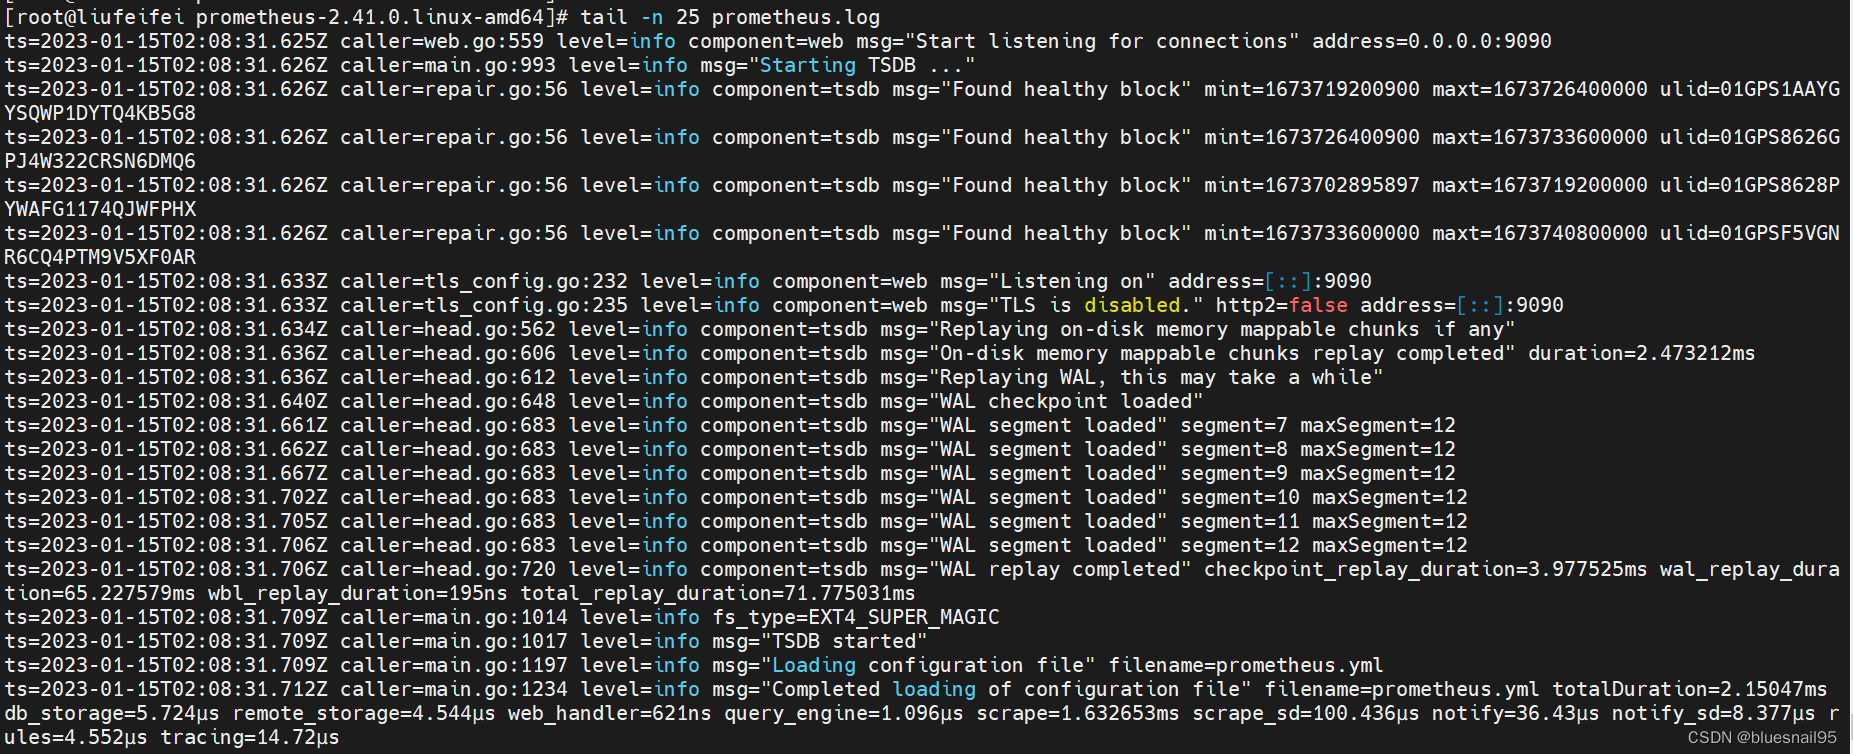Click the value 'mint=1673719200900'
Viewport: 1853px width, 754px height.
pyautogui.click(x=1311, y=89)
